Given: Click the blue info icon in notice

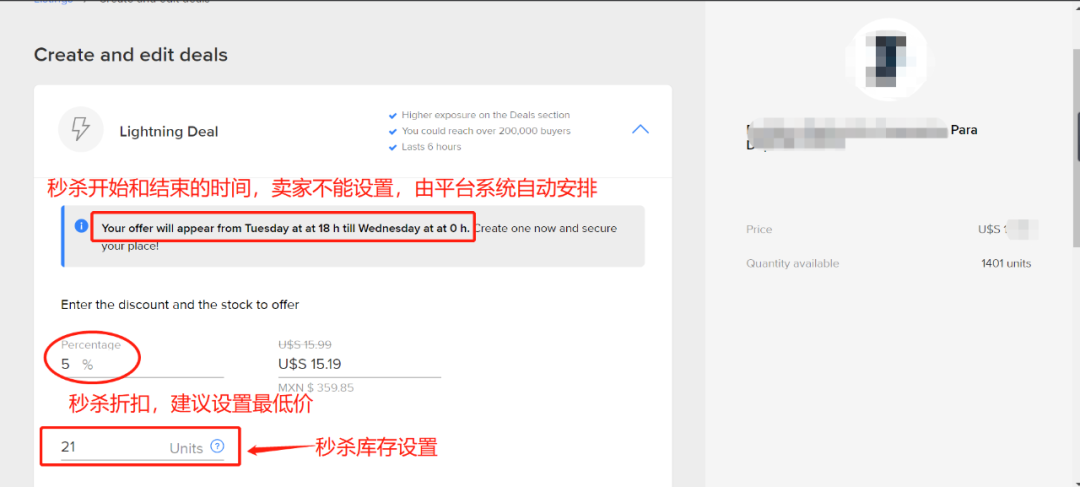Looking at the screenshot, I should click(81, 226).
